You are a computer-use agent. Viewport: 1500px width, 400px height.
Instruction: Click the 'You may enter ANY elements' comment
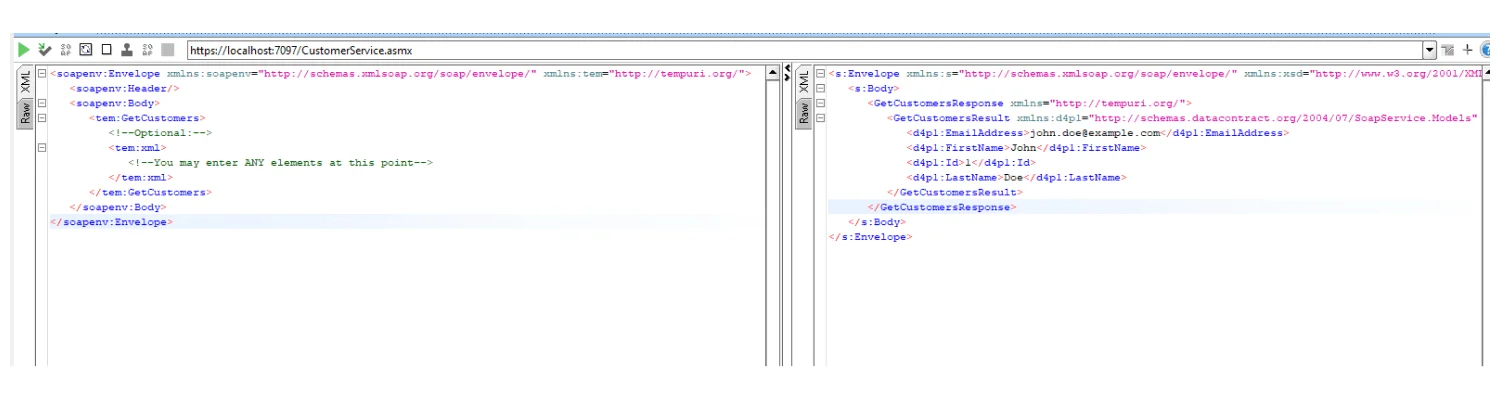pos(280,163)
